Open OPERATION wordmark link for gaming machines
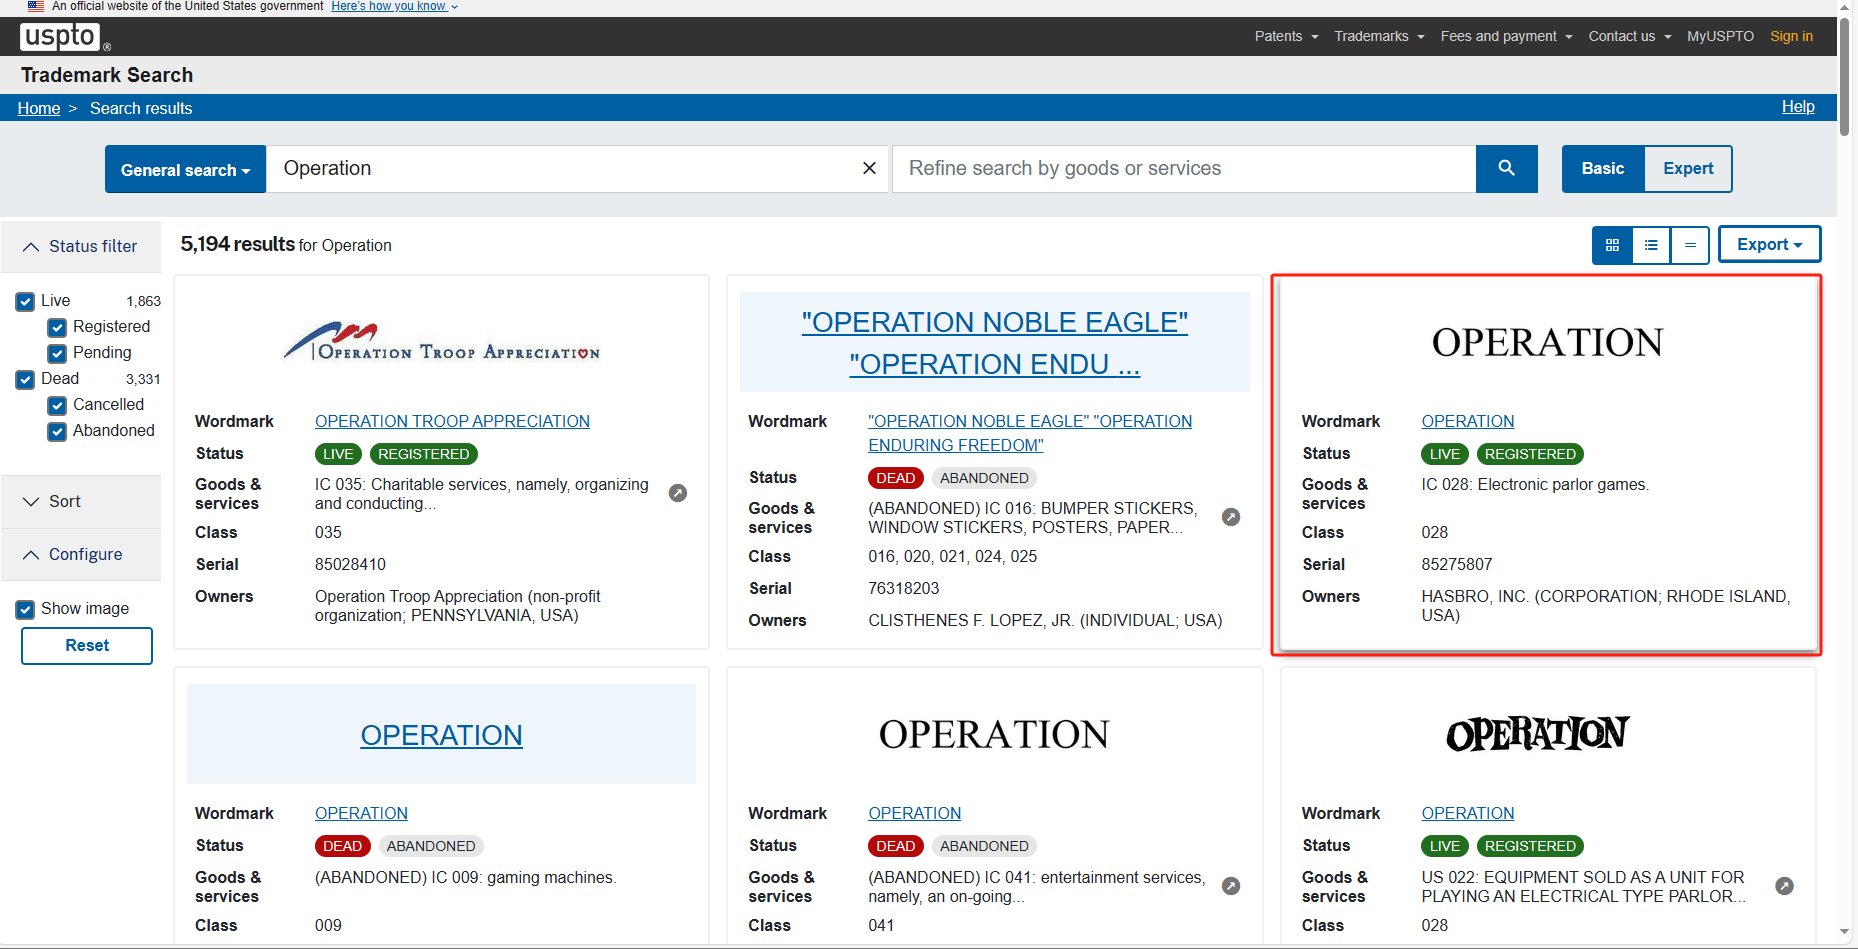Image resolution: width=1858 pixels, height=949 pixels. pyautogui.click(x=361, y=813)
